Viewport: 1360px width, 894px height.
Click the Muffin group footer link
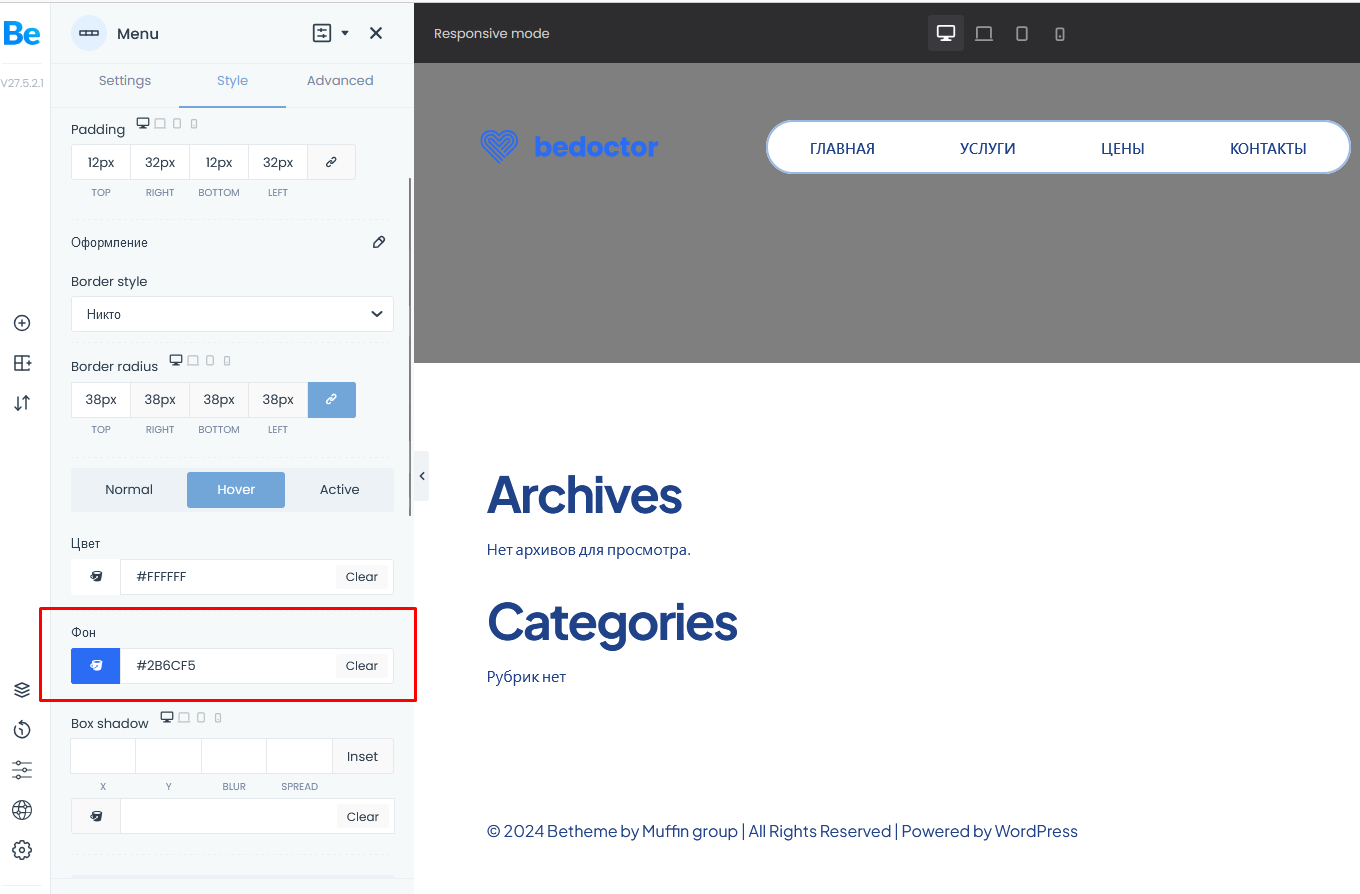tap(690, 831)
